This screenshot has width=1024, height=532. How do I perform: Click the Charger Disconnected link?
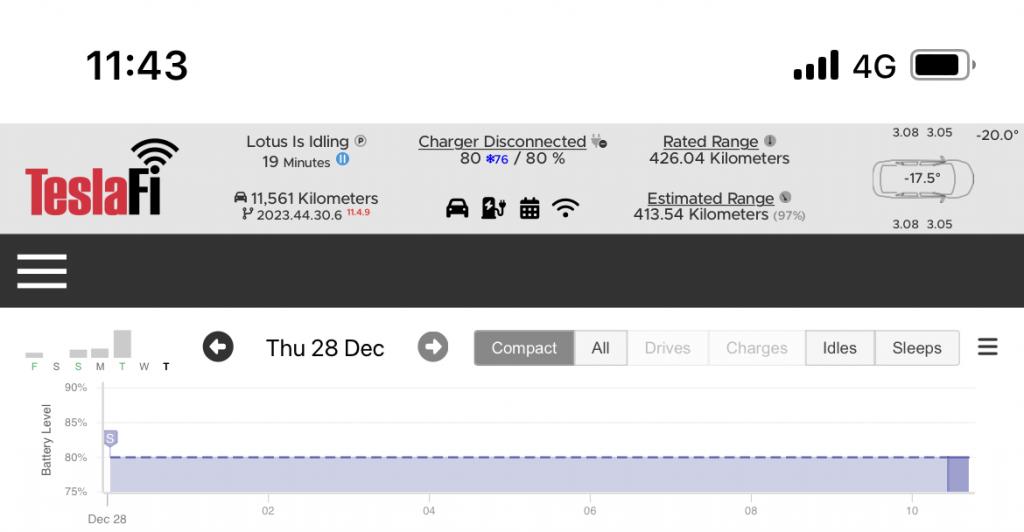coord(502,142)
